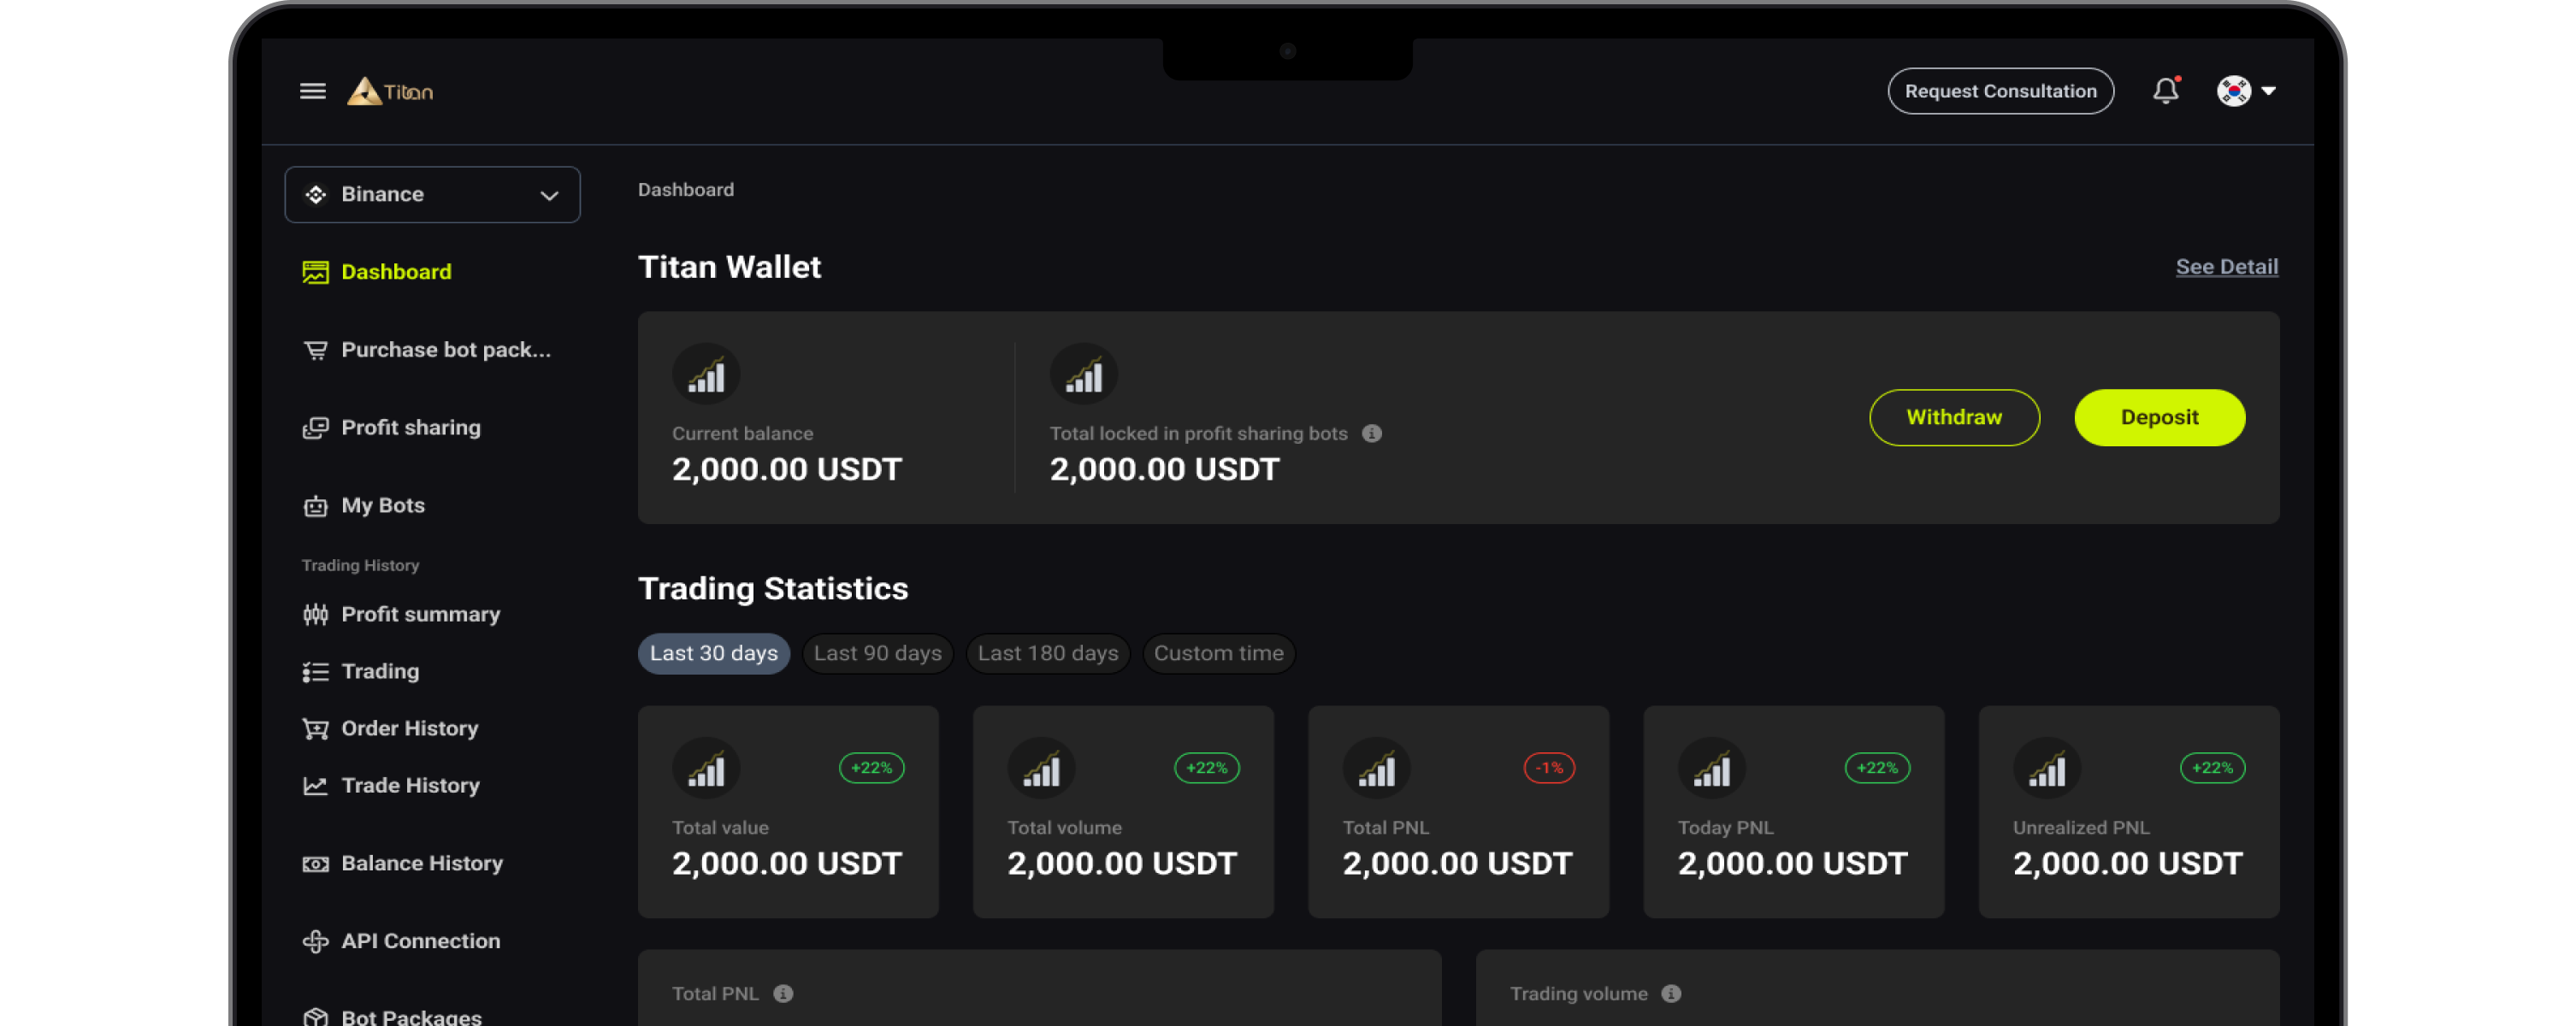
Task: Expand Custom time range options
Action: (x=1218, y=653)
